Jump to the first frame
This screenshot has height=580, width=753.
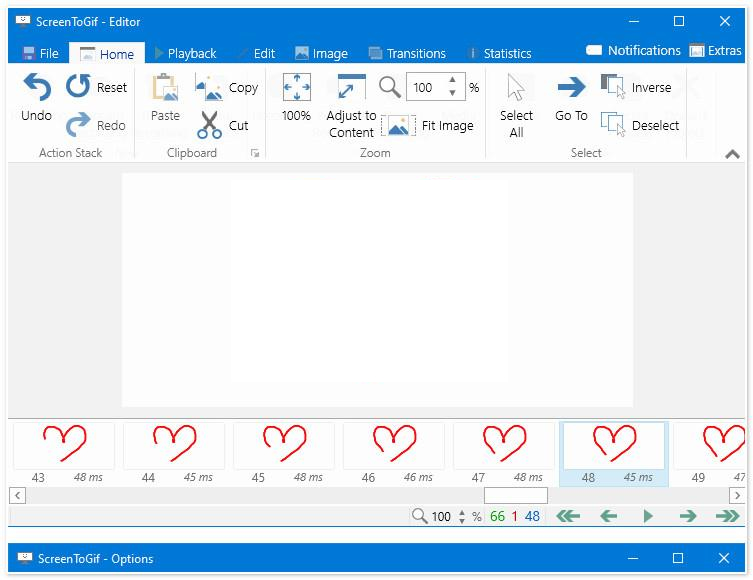(x=568, y=516)
